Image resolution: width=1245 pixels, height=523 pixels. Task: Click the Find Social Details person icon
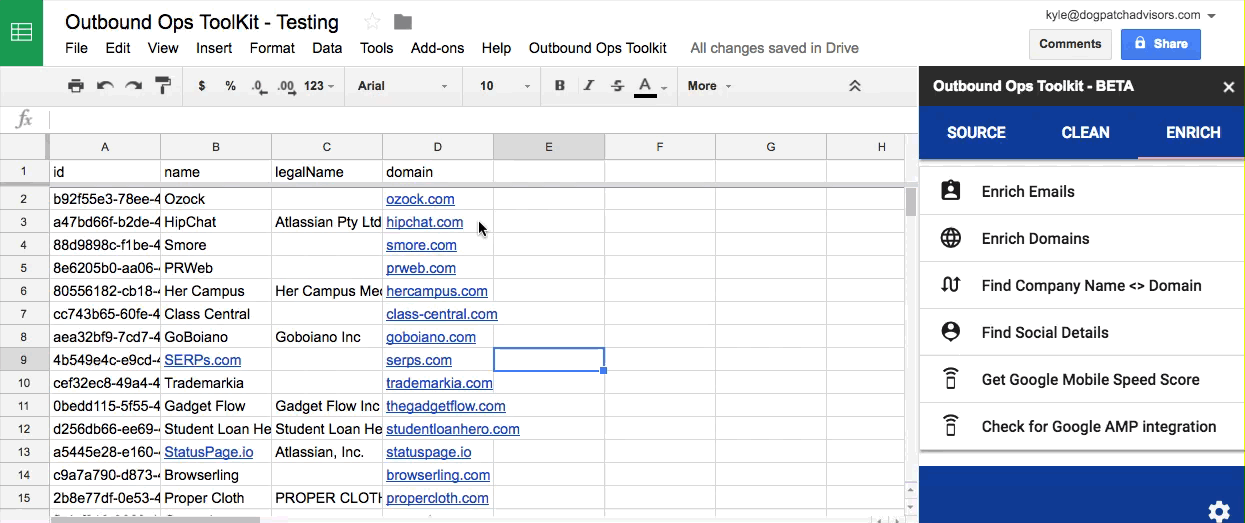pyautogui.click(x=951, y=332)
